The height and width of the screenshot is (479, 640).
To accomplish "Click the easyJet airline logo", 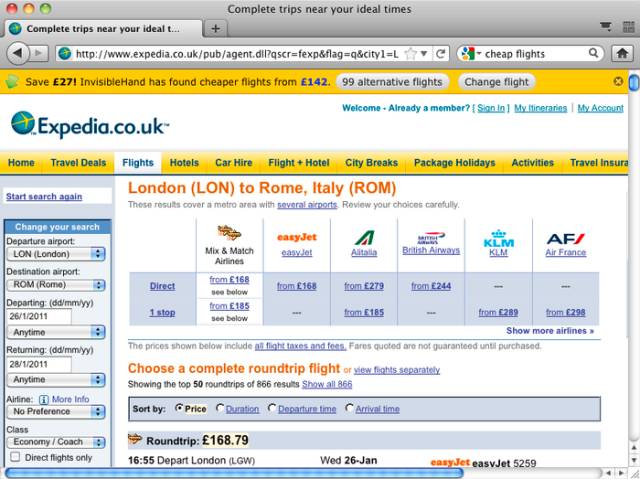I will coord(297,237).
